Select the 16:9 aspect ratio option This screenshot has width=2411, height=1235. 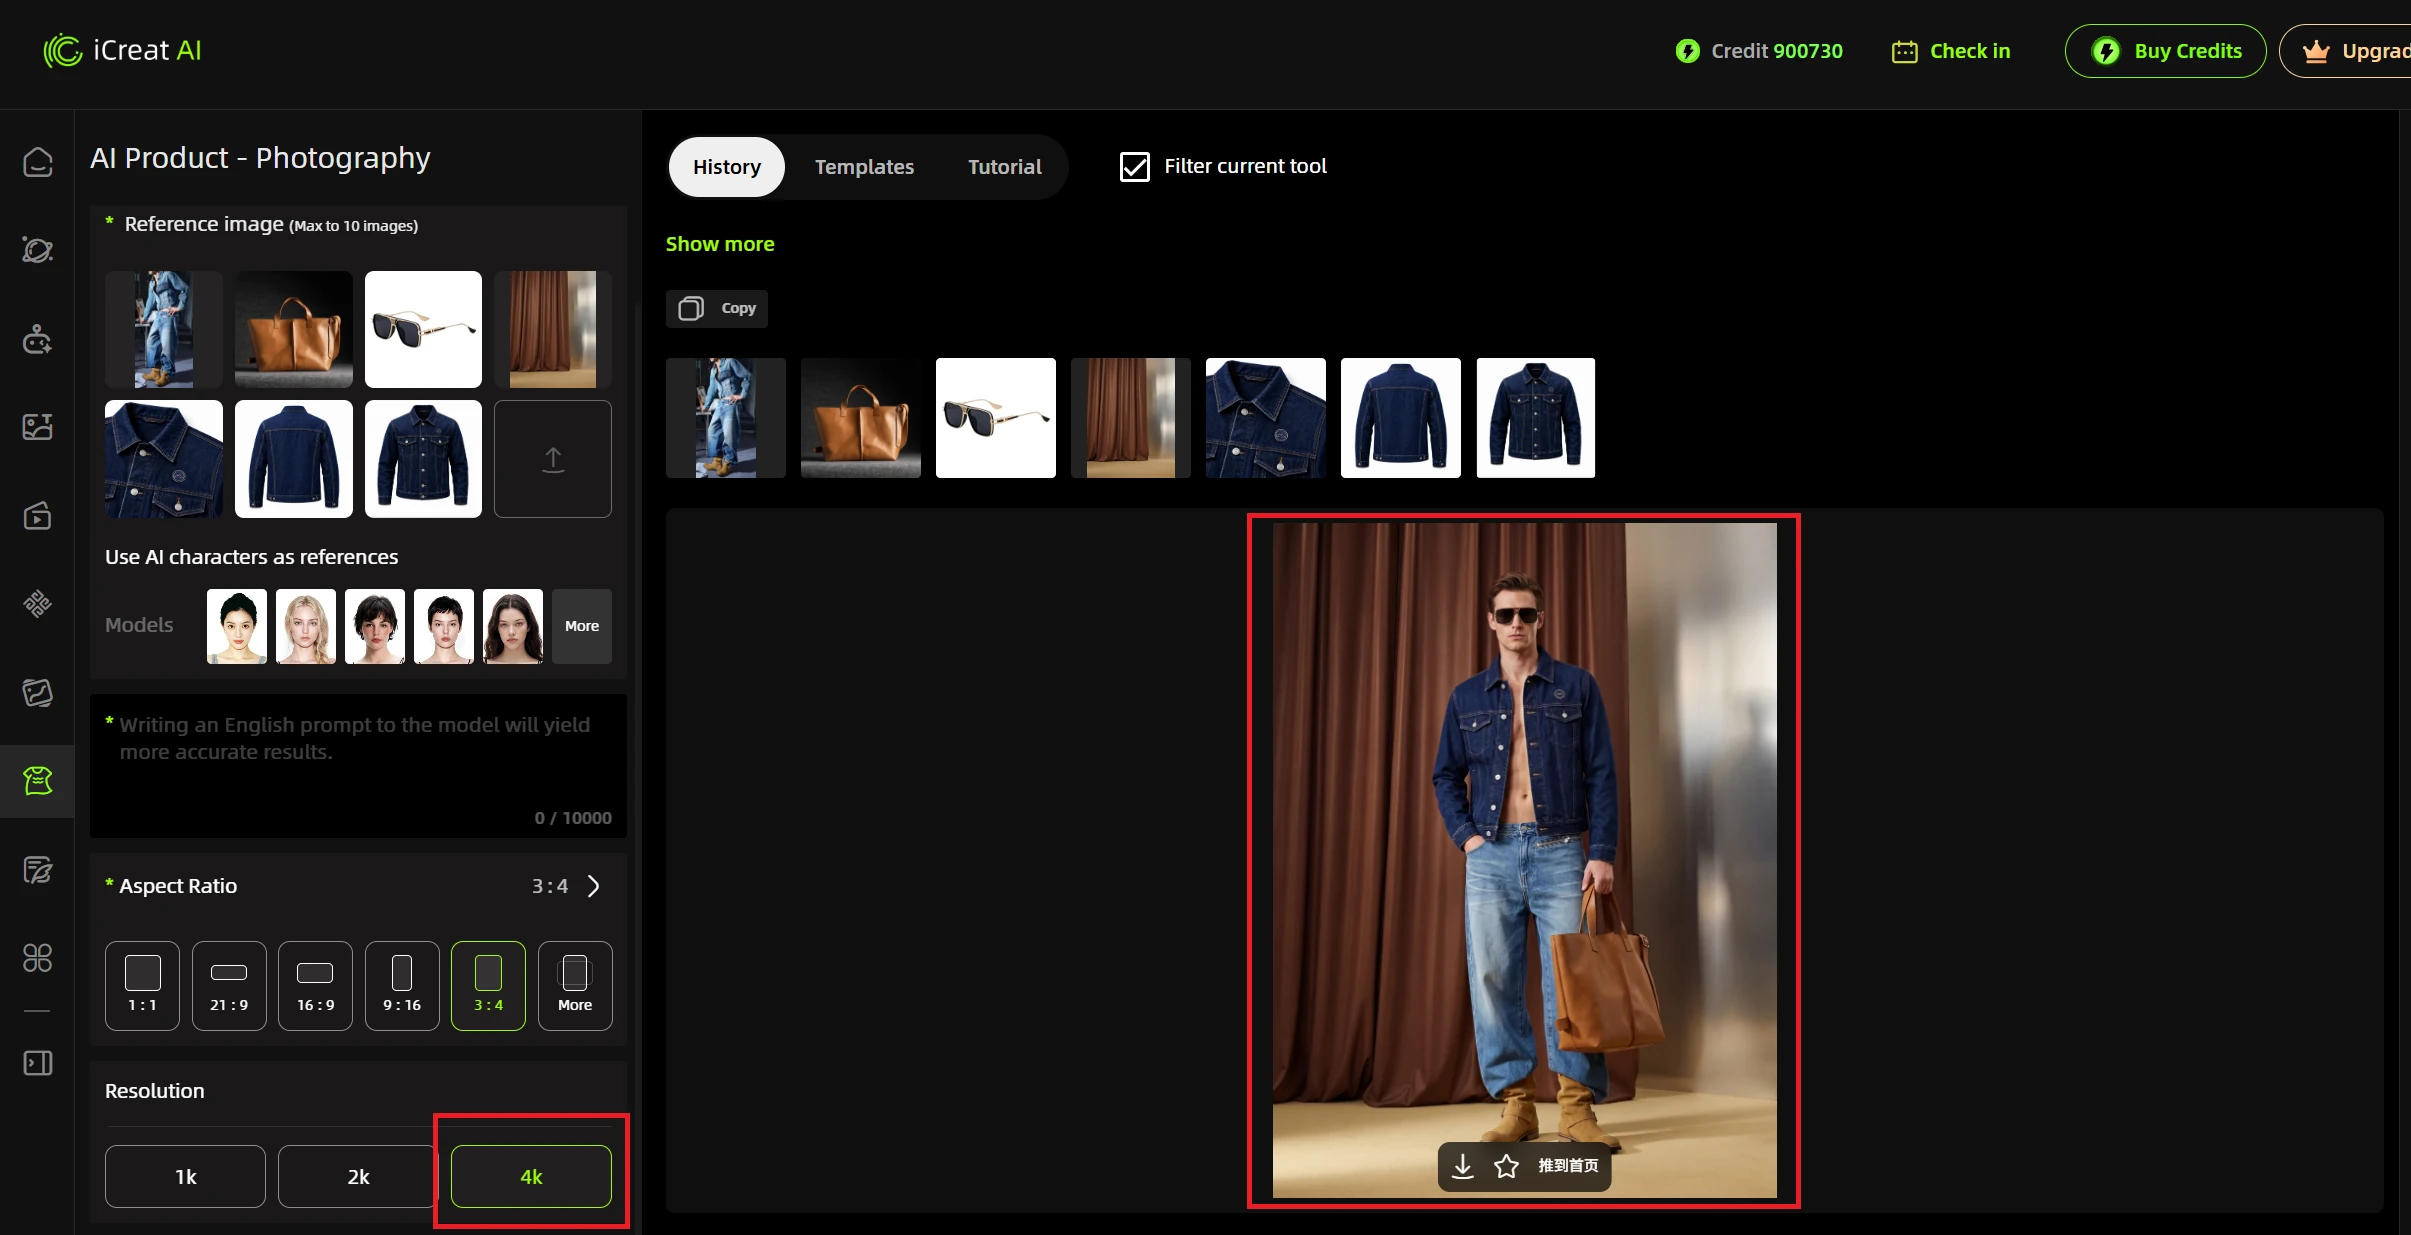click(x=315, y=985)
